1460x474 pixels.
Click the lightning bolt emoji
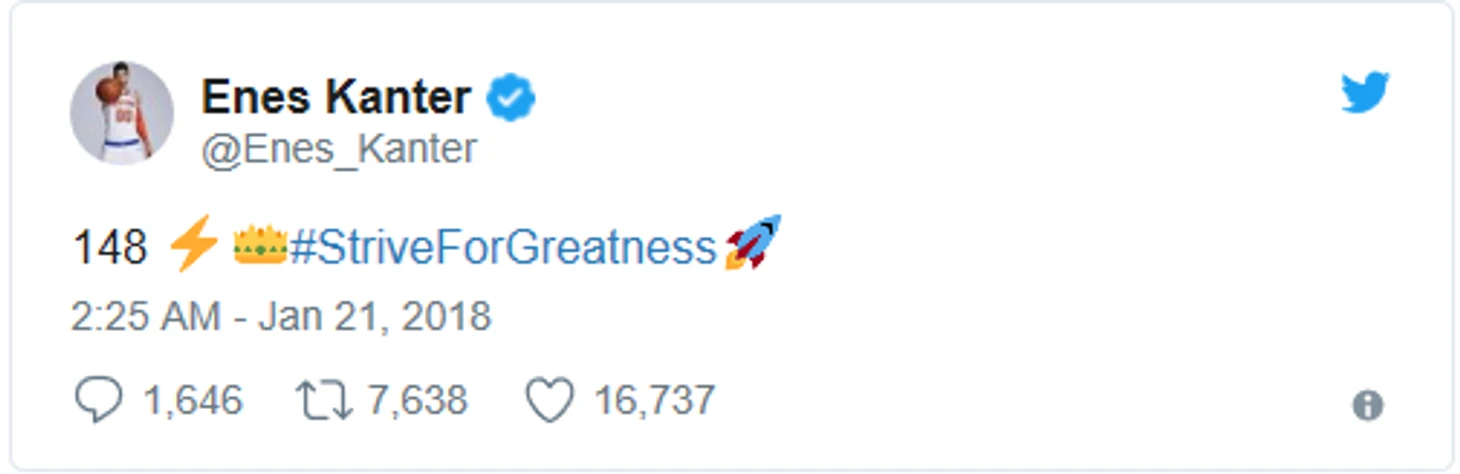pos(194,246)
